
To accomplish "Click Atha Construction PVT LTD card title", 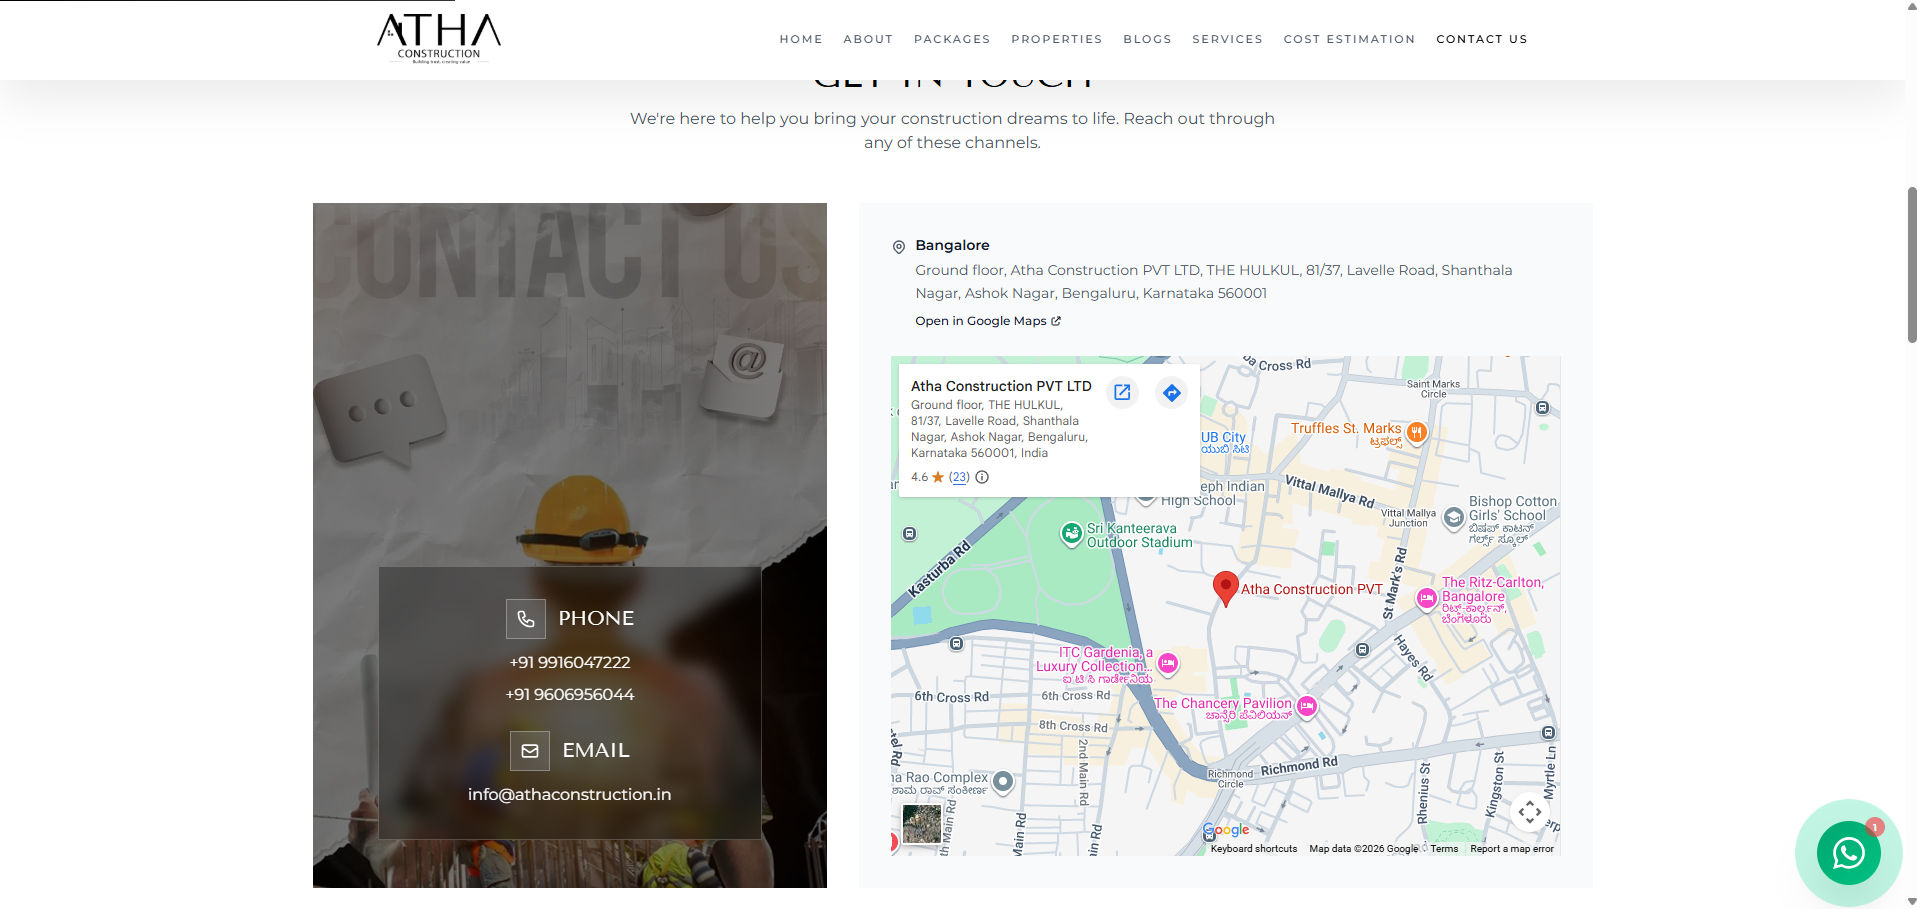I will point(1001,386).
